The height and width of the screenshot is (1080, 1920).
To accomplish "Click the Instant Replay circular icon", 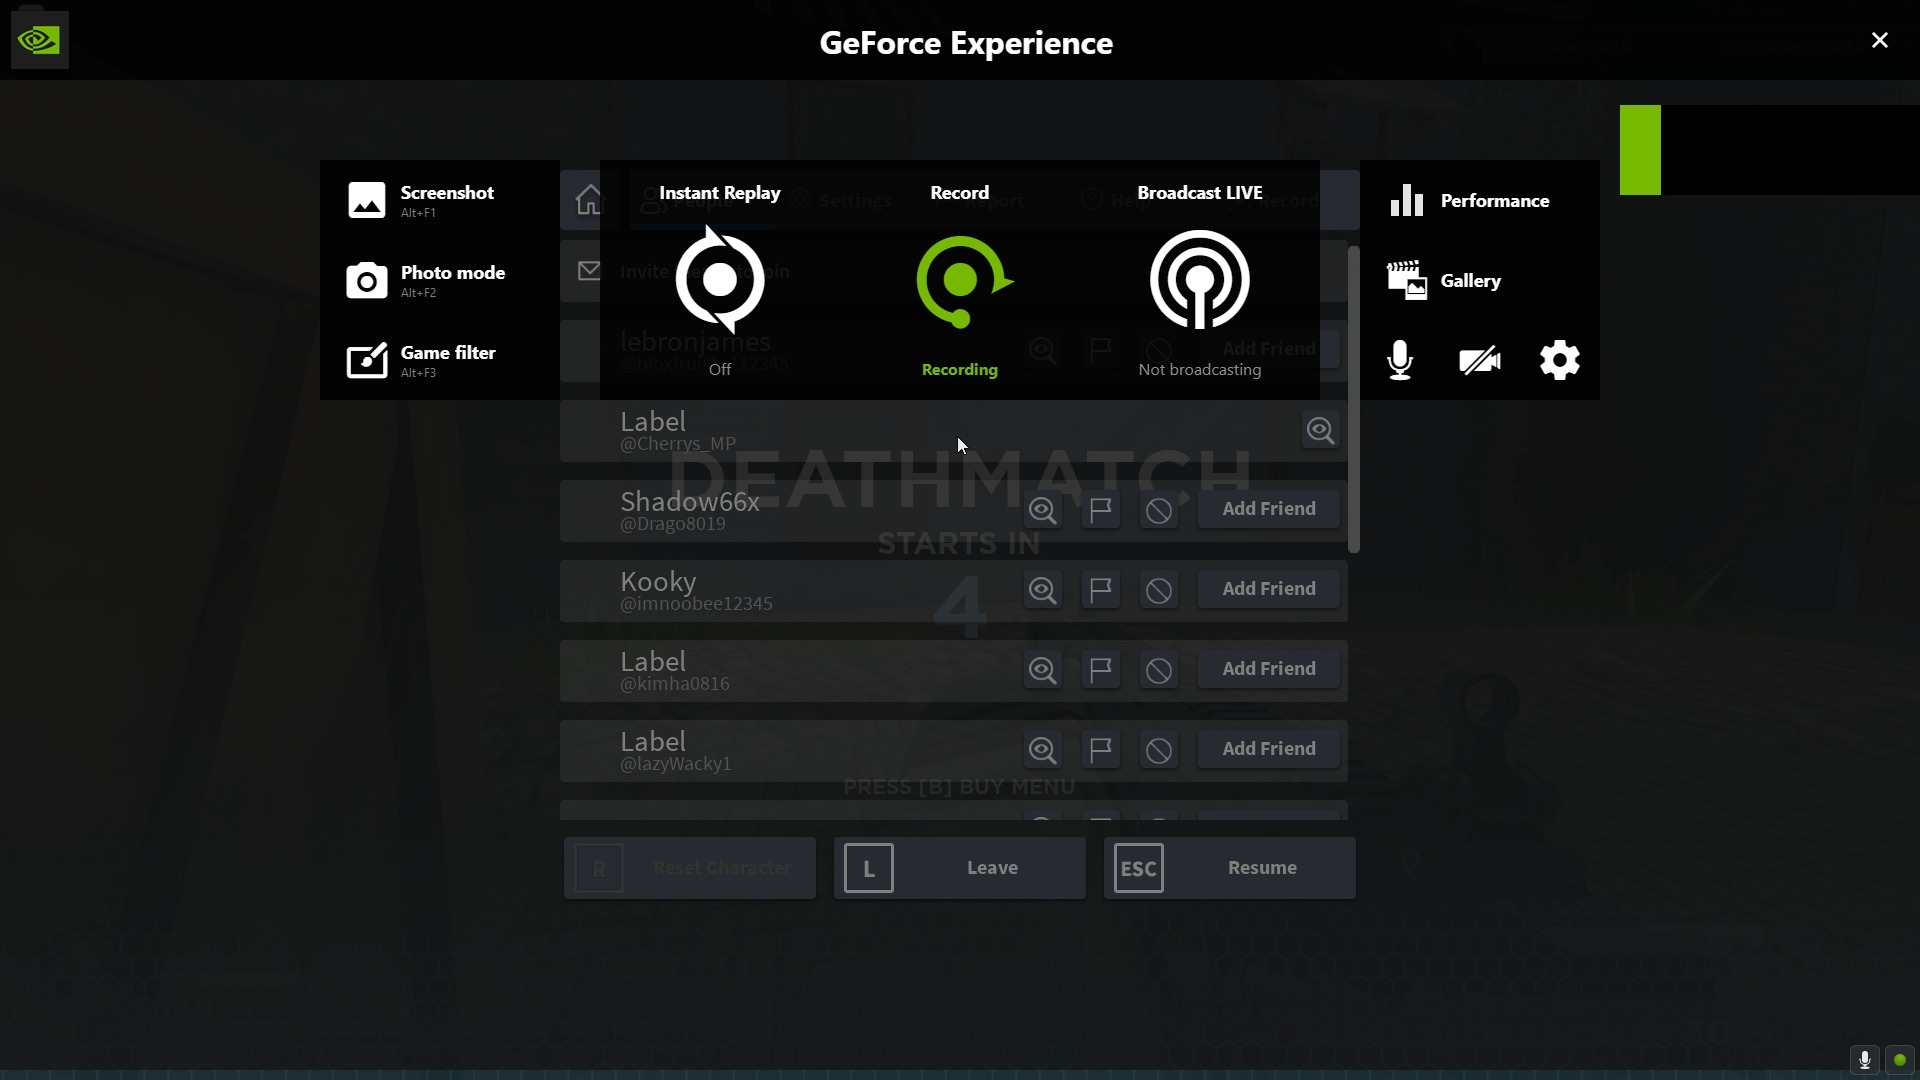I will point(720,280).
